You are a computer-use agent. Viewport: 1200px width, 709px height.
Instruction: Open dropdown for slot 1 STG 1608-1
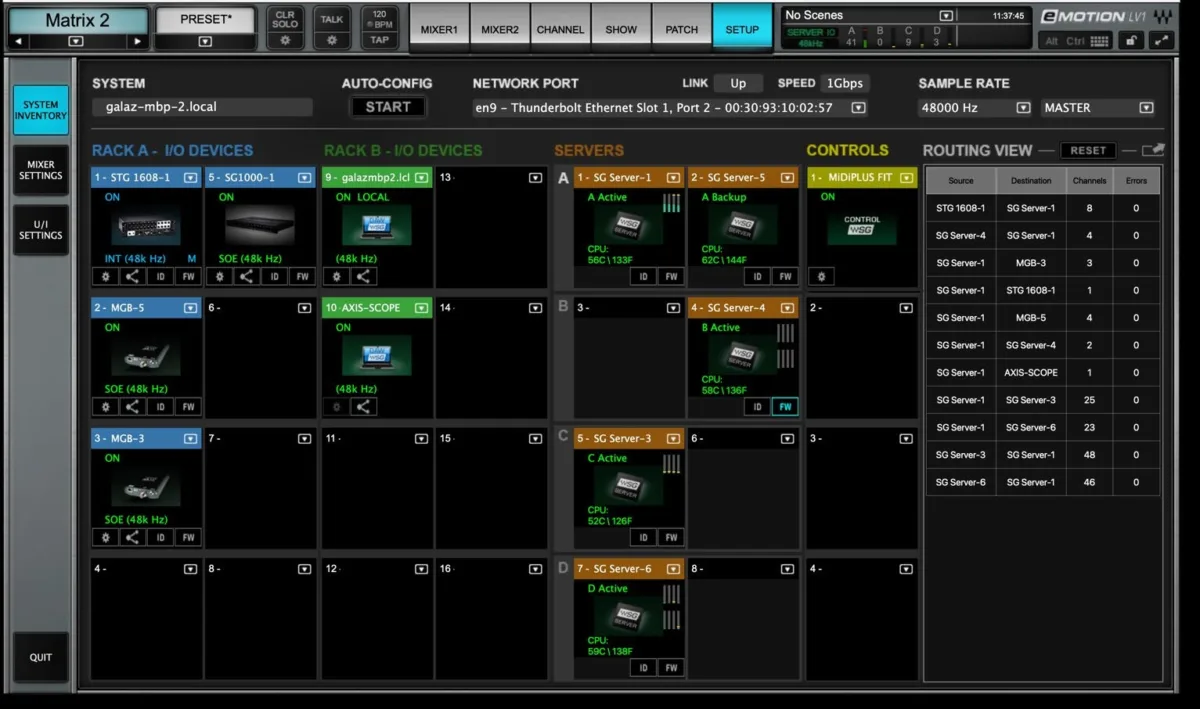point(191,178)
